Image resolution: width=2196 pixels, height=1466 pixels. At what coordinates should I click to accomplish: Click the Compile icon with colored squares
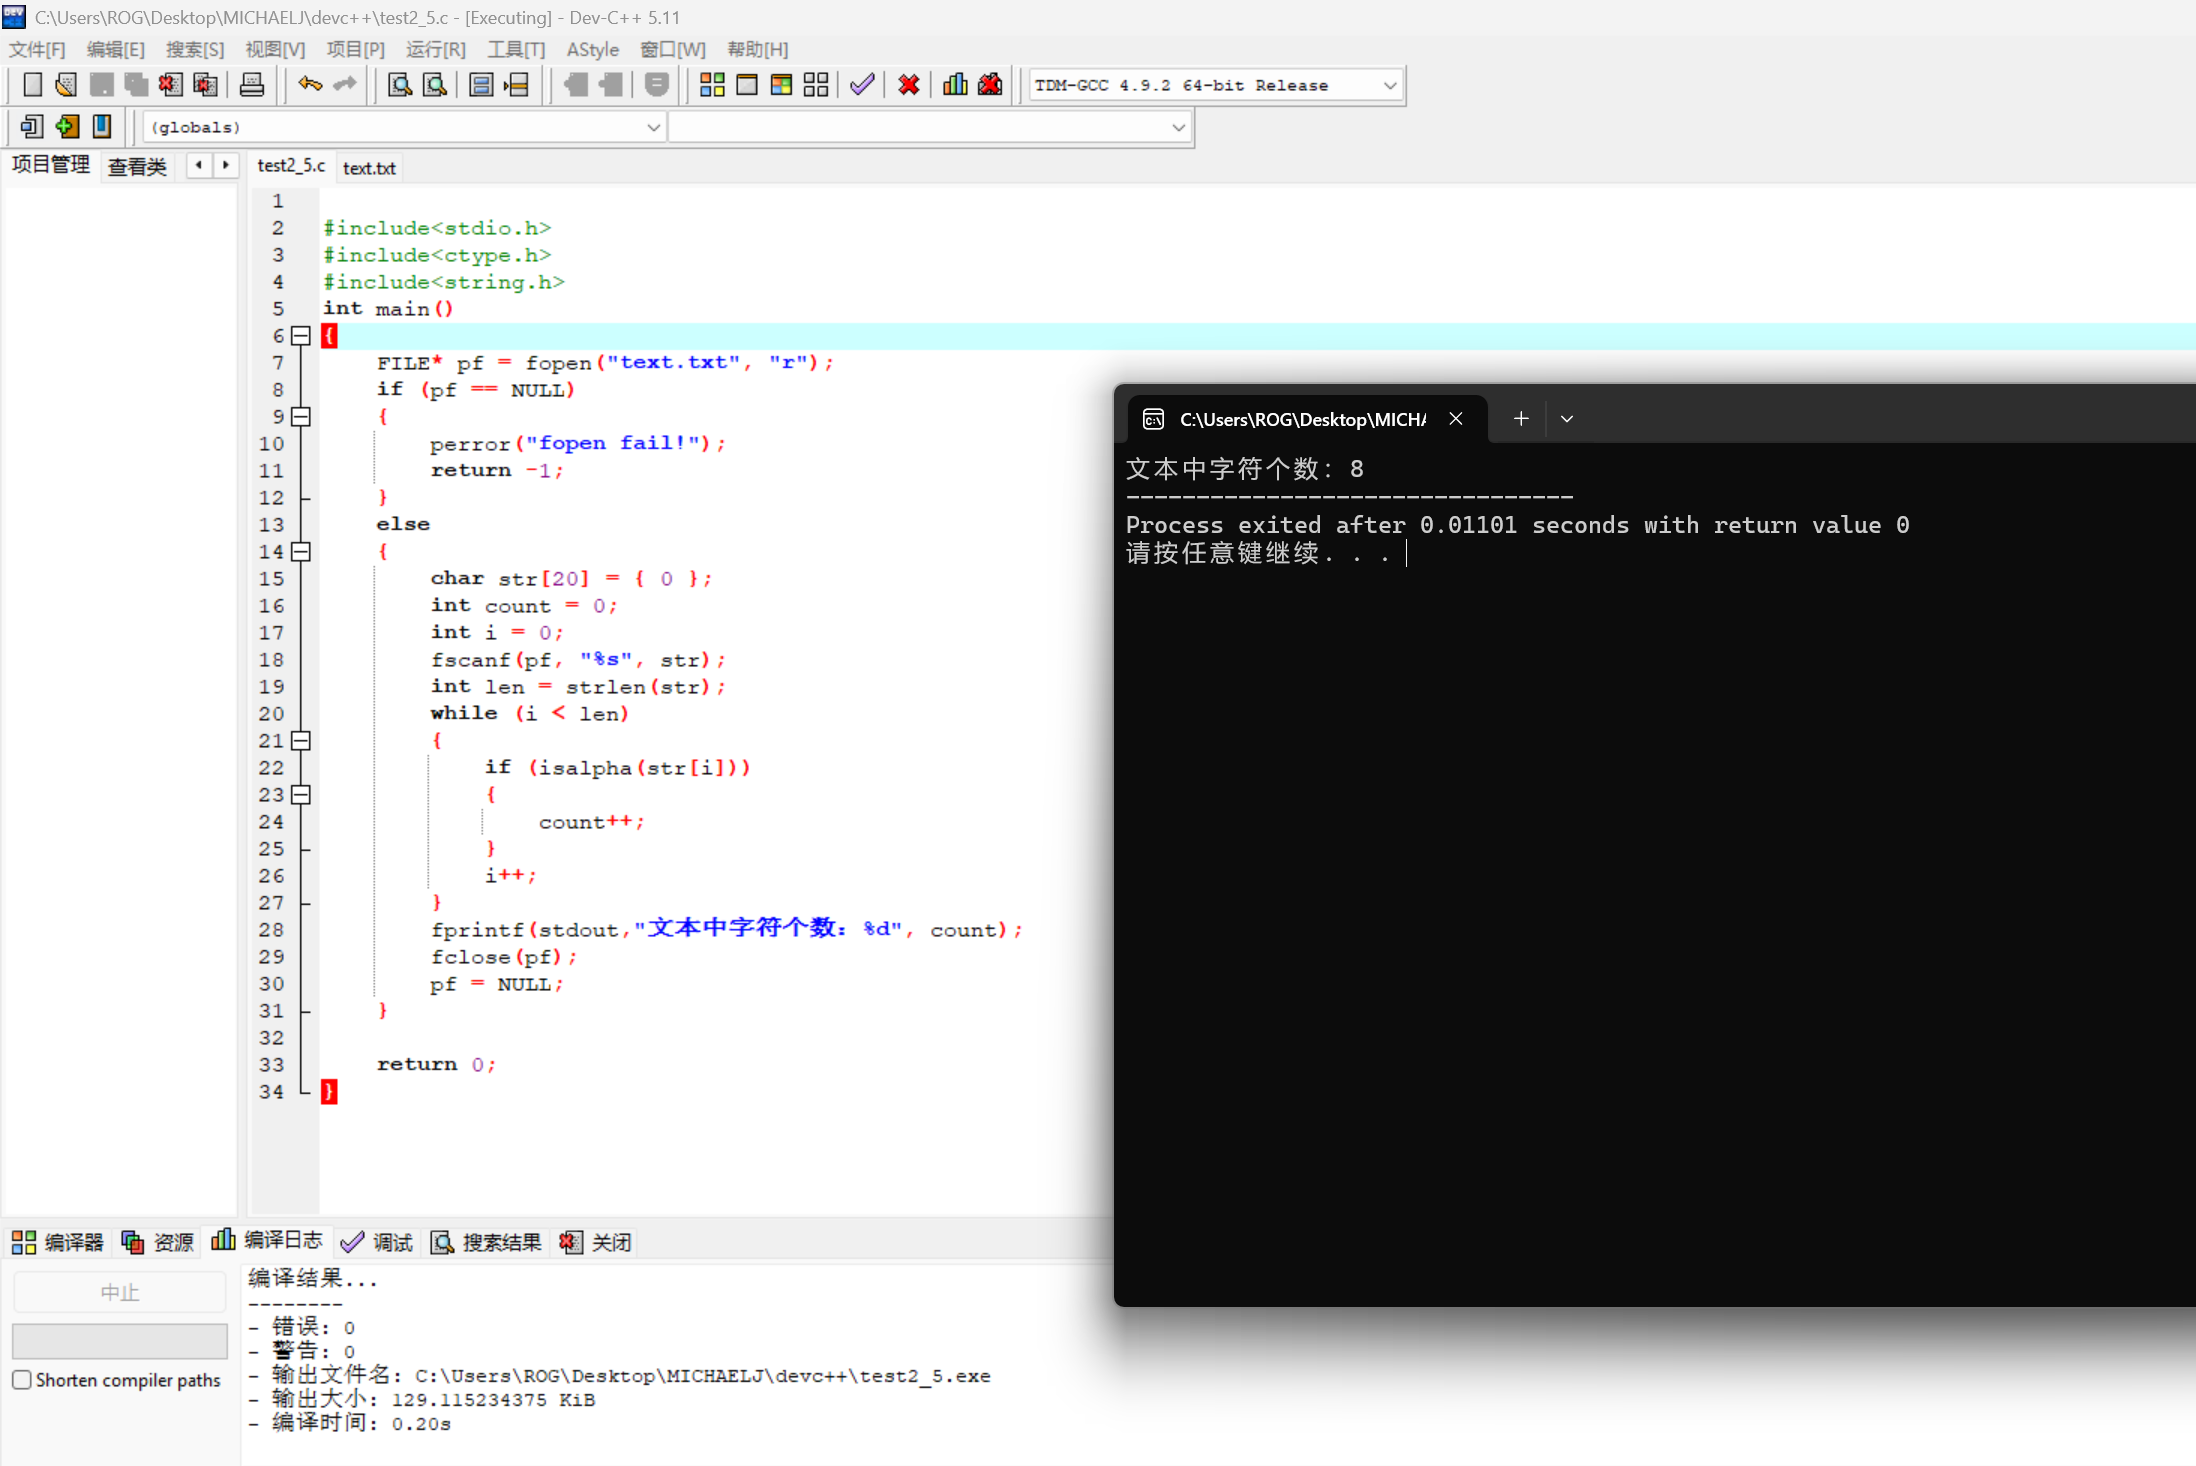pos(712,85)
